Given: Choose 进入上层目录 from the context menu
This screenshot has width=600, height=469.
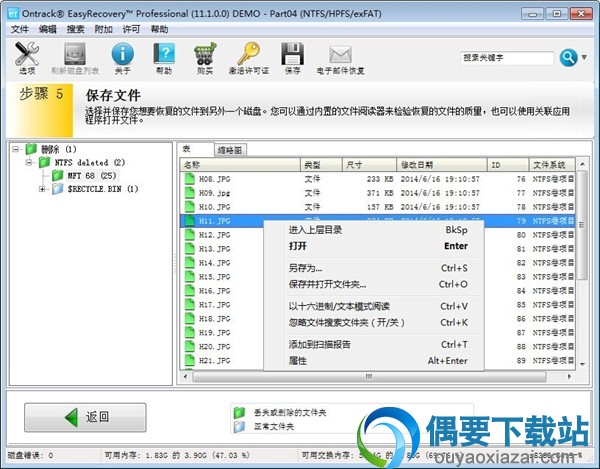Looking at the screenshot, I should point(374,230).
